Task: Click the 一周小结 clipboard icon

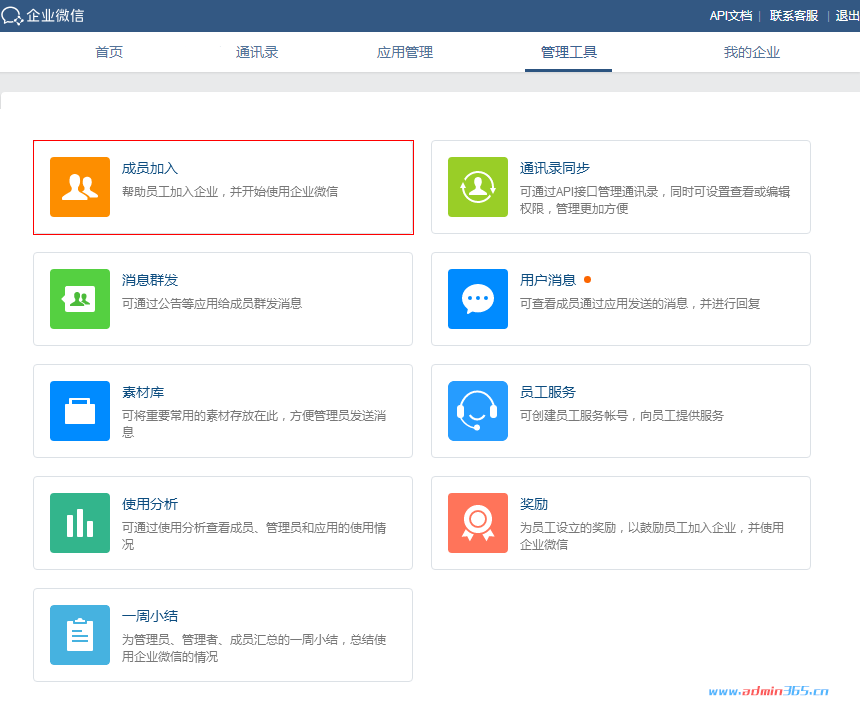Action: (x=80, y=635)
